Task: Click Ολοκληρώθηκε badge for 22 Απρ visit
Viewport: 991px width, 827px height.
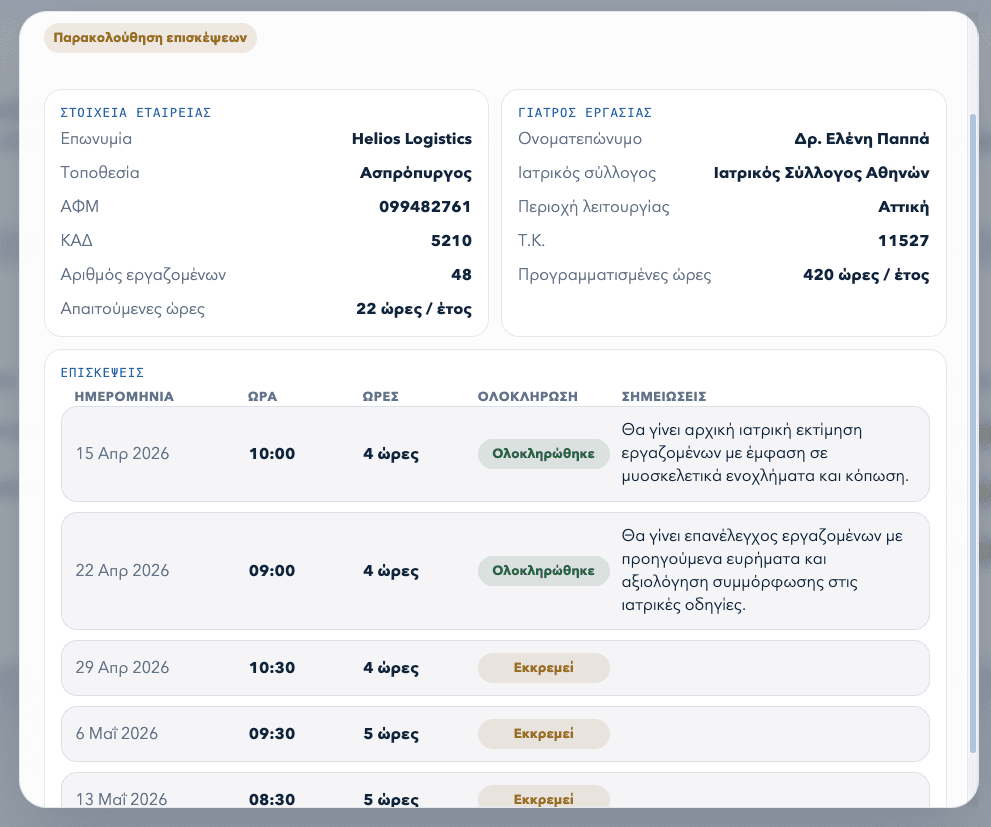Action: 544,570
